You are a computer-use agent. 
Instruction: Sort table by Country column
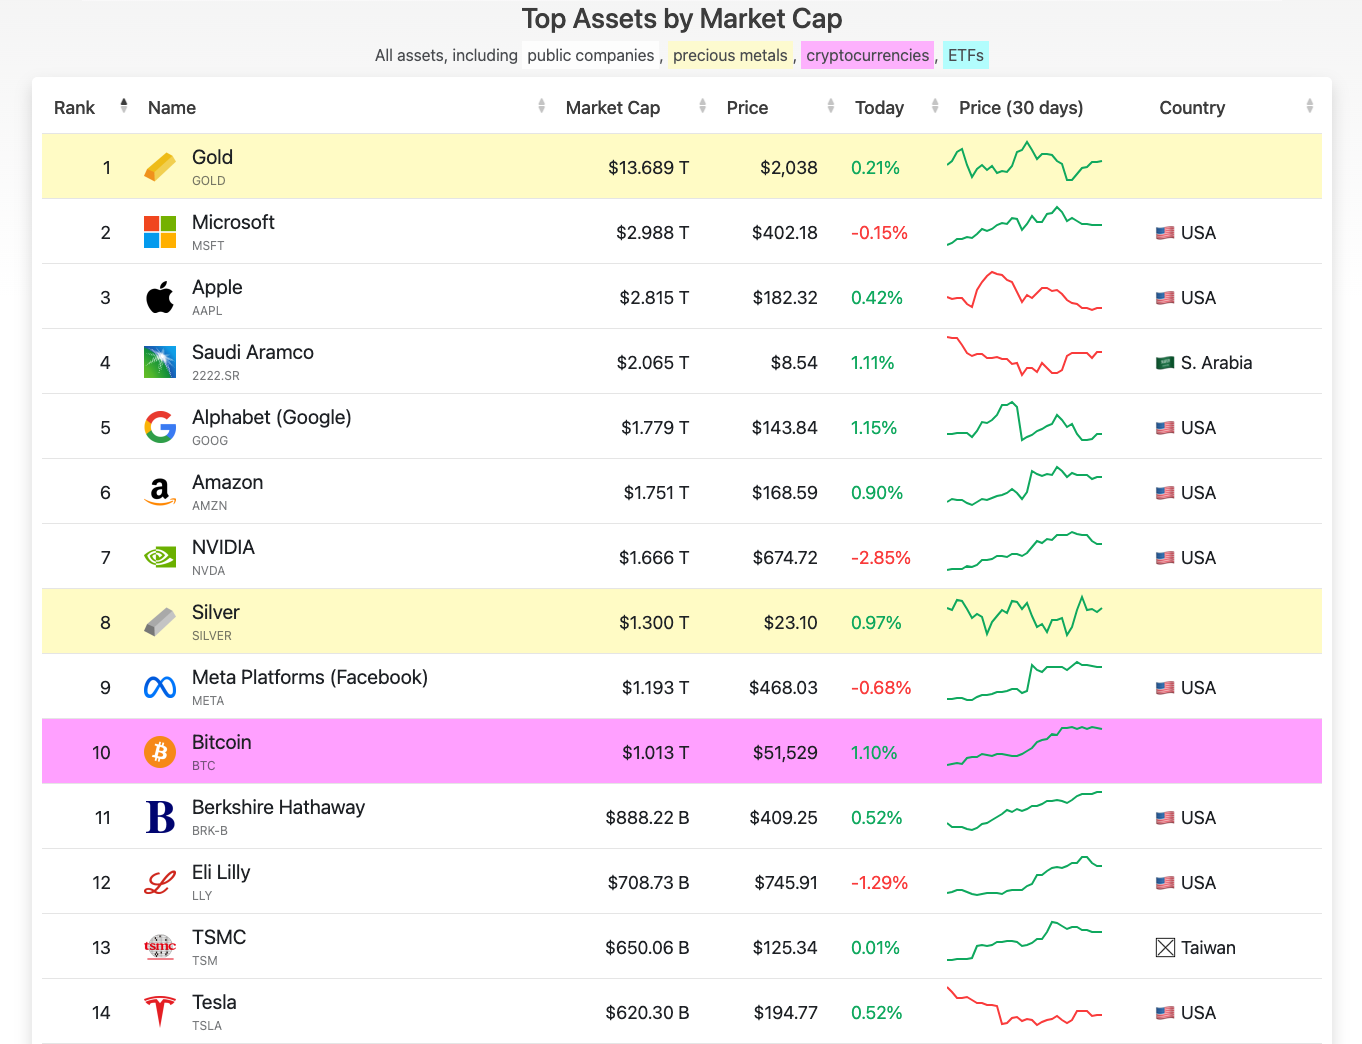point(1191,107)
